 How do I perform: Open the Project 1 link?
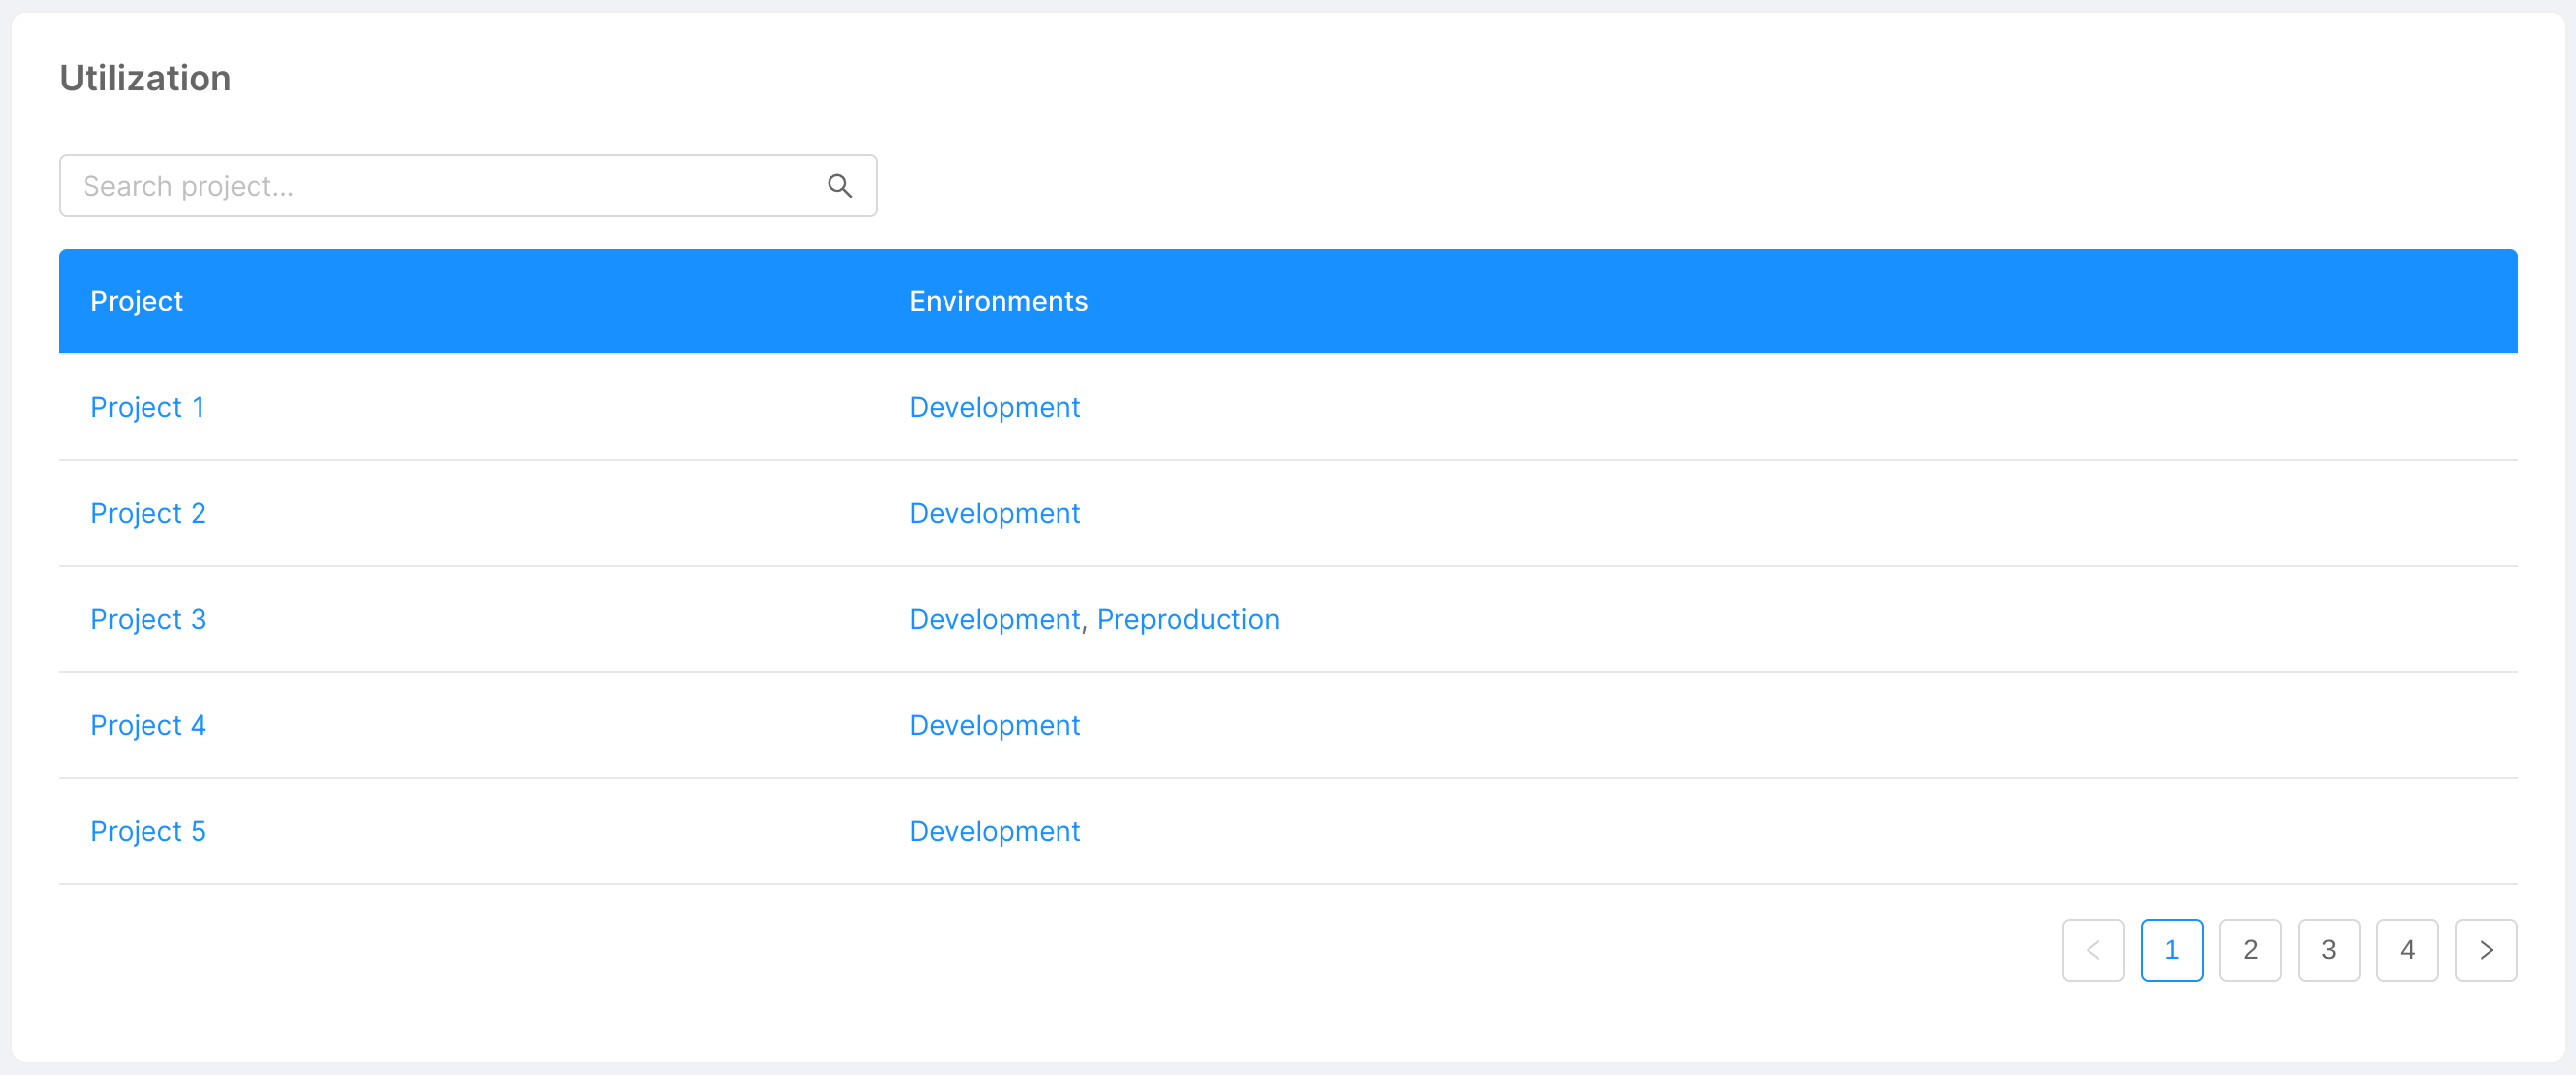click(x=147, y=407)
